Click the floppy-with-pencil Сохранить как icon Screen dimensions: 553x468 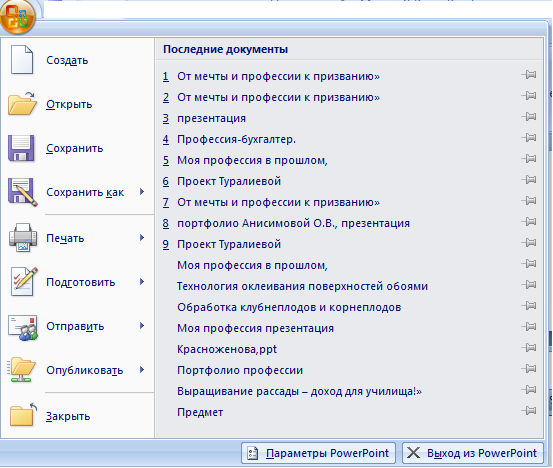[x=23, y=192]
